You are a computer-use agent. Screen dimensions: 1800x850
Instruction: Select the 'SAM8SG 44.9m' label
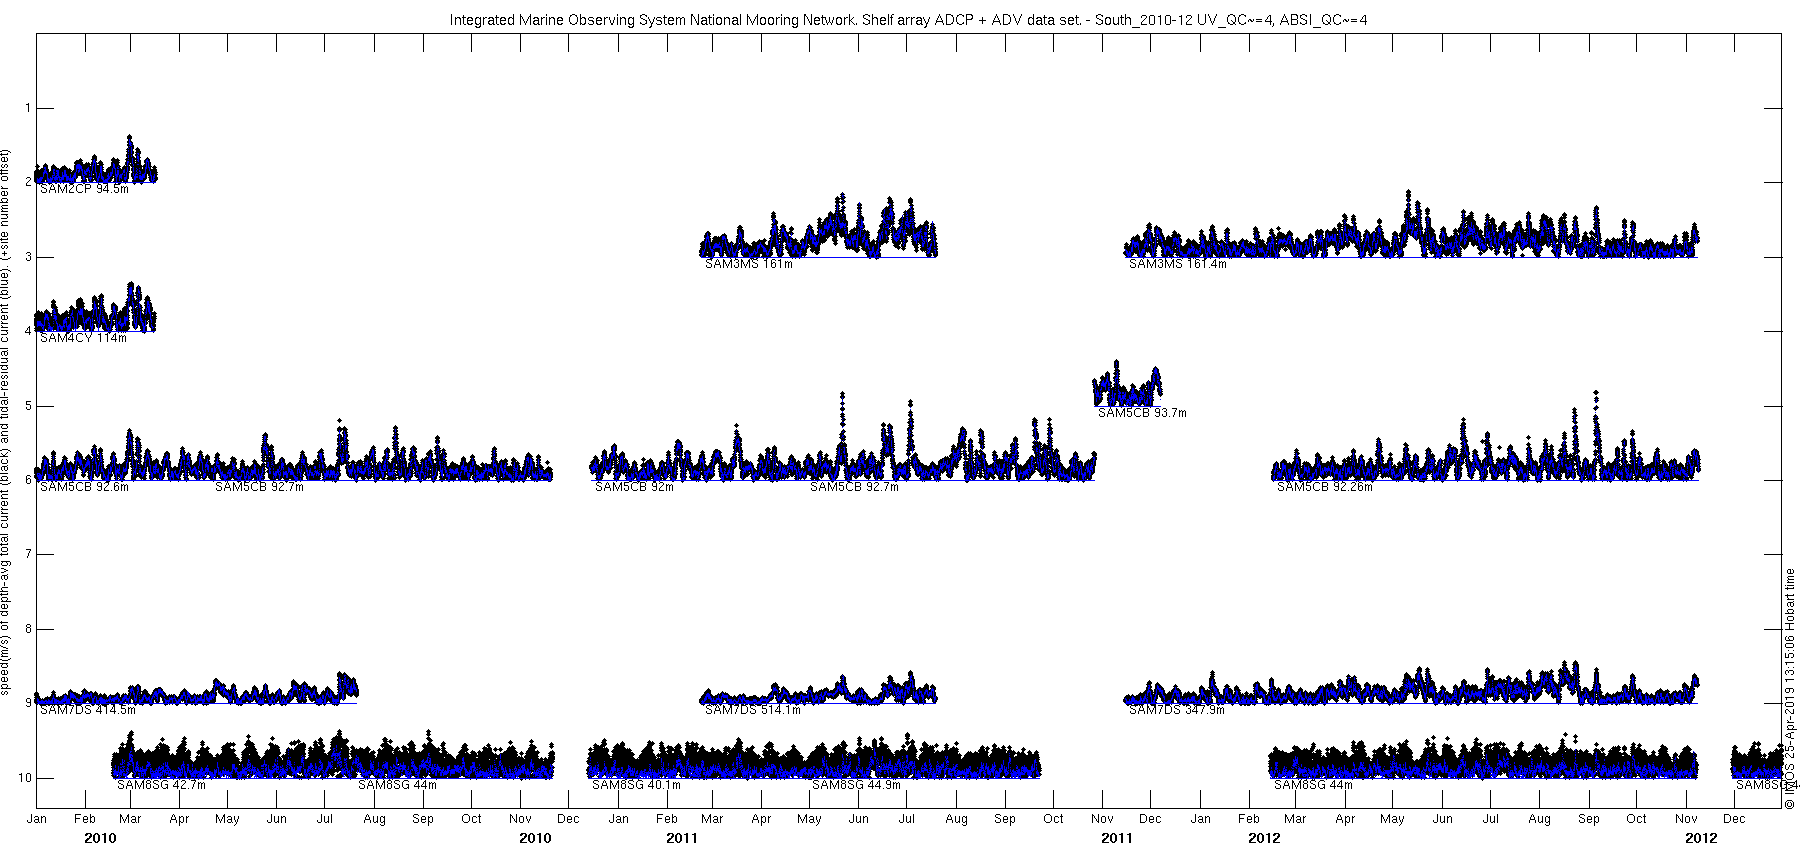click(856, 785)
